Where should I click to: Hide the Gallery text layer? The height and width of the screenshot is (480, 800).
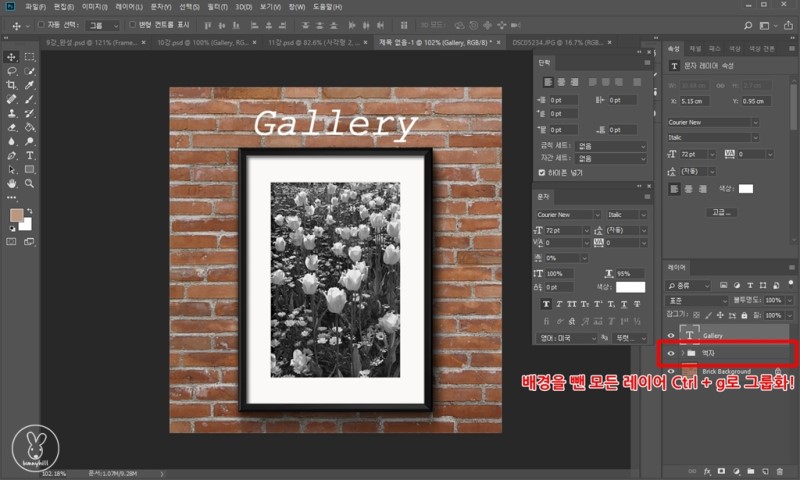(671, 334)
